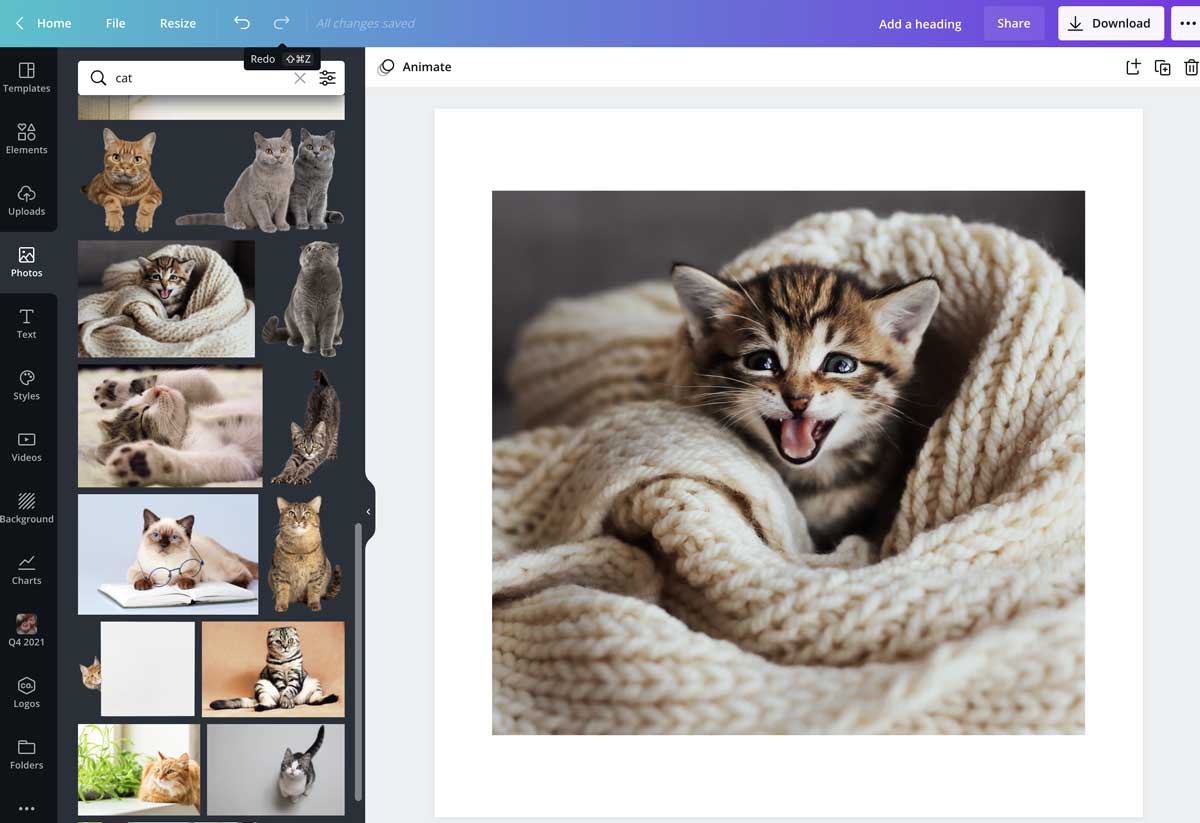Clear the cat search text
The height and width of the screenshot is (823, 1200).
point(299,78)
